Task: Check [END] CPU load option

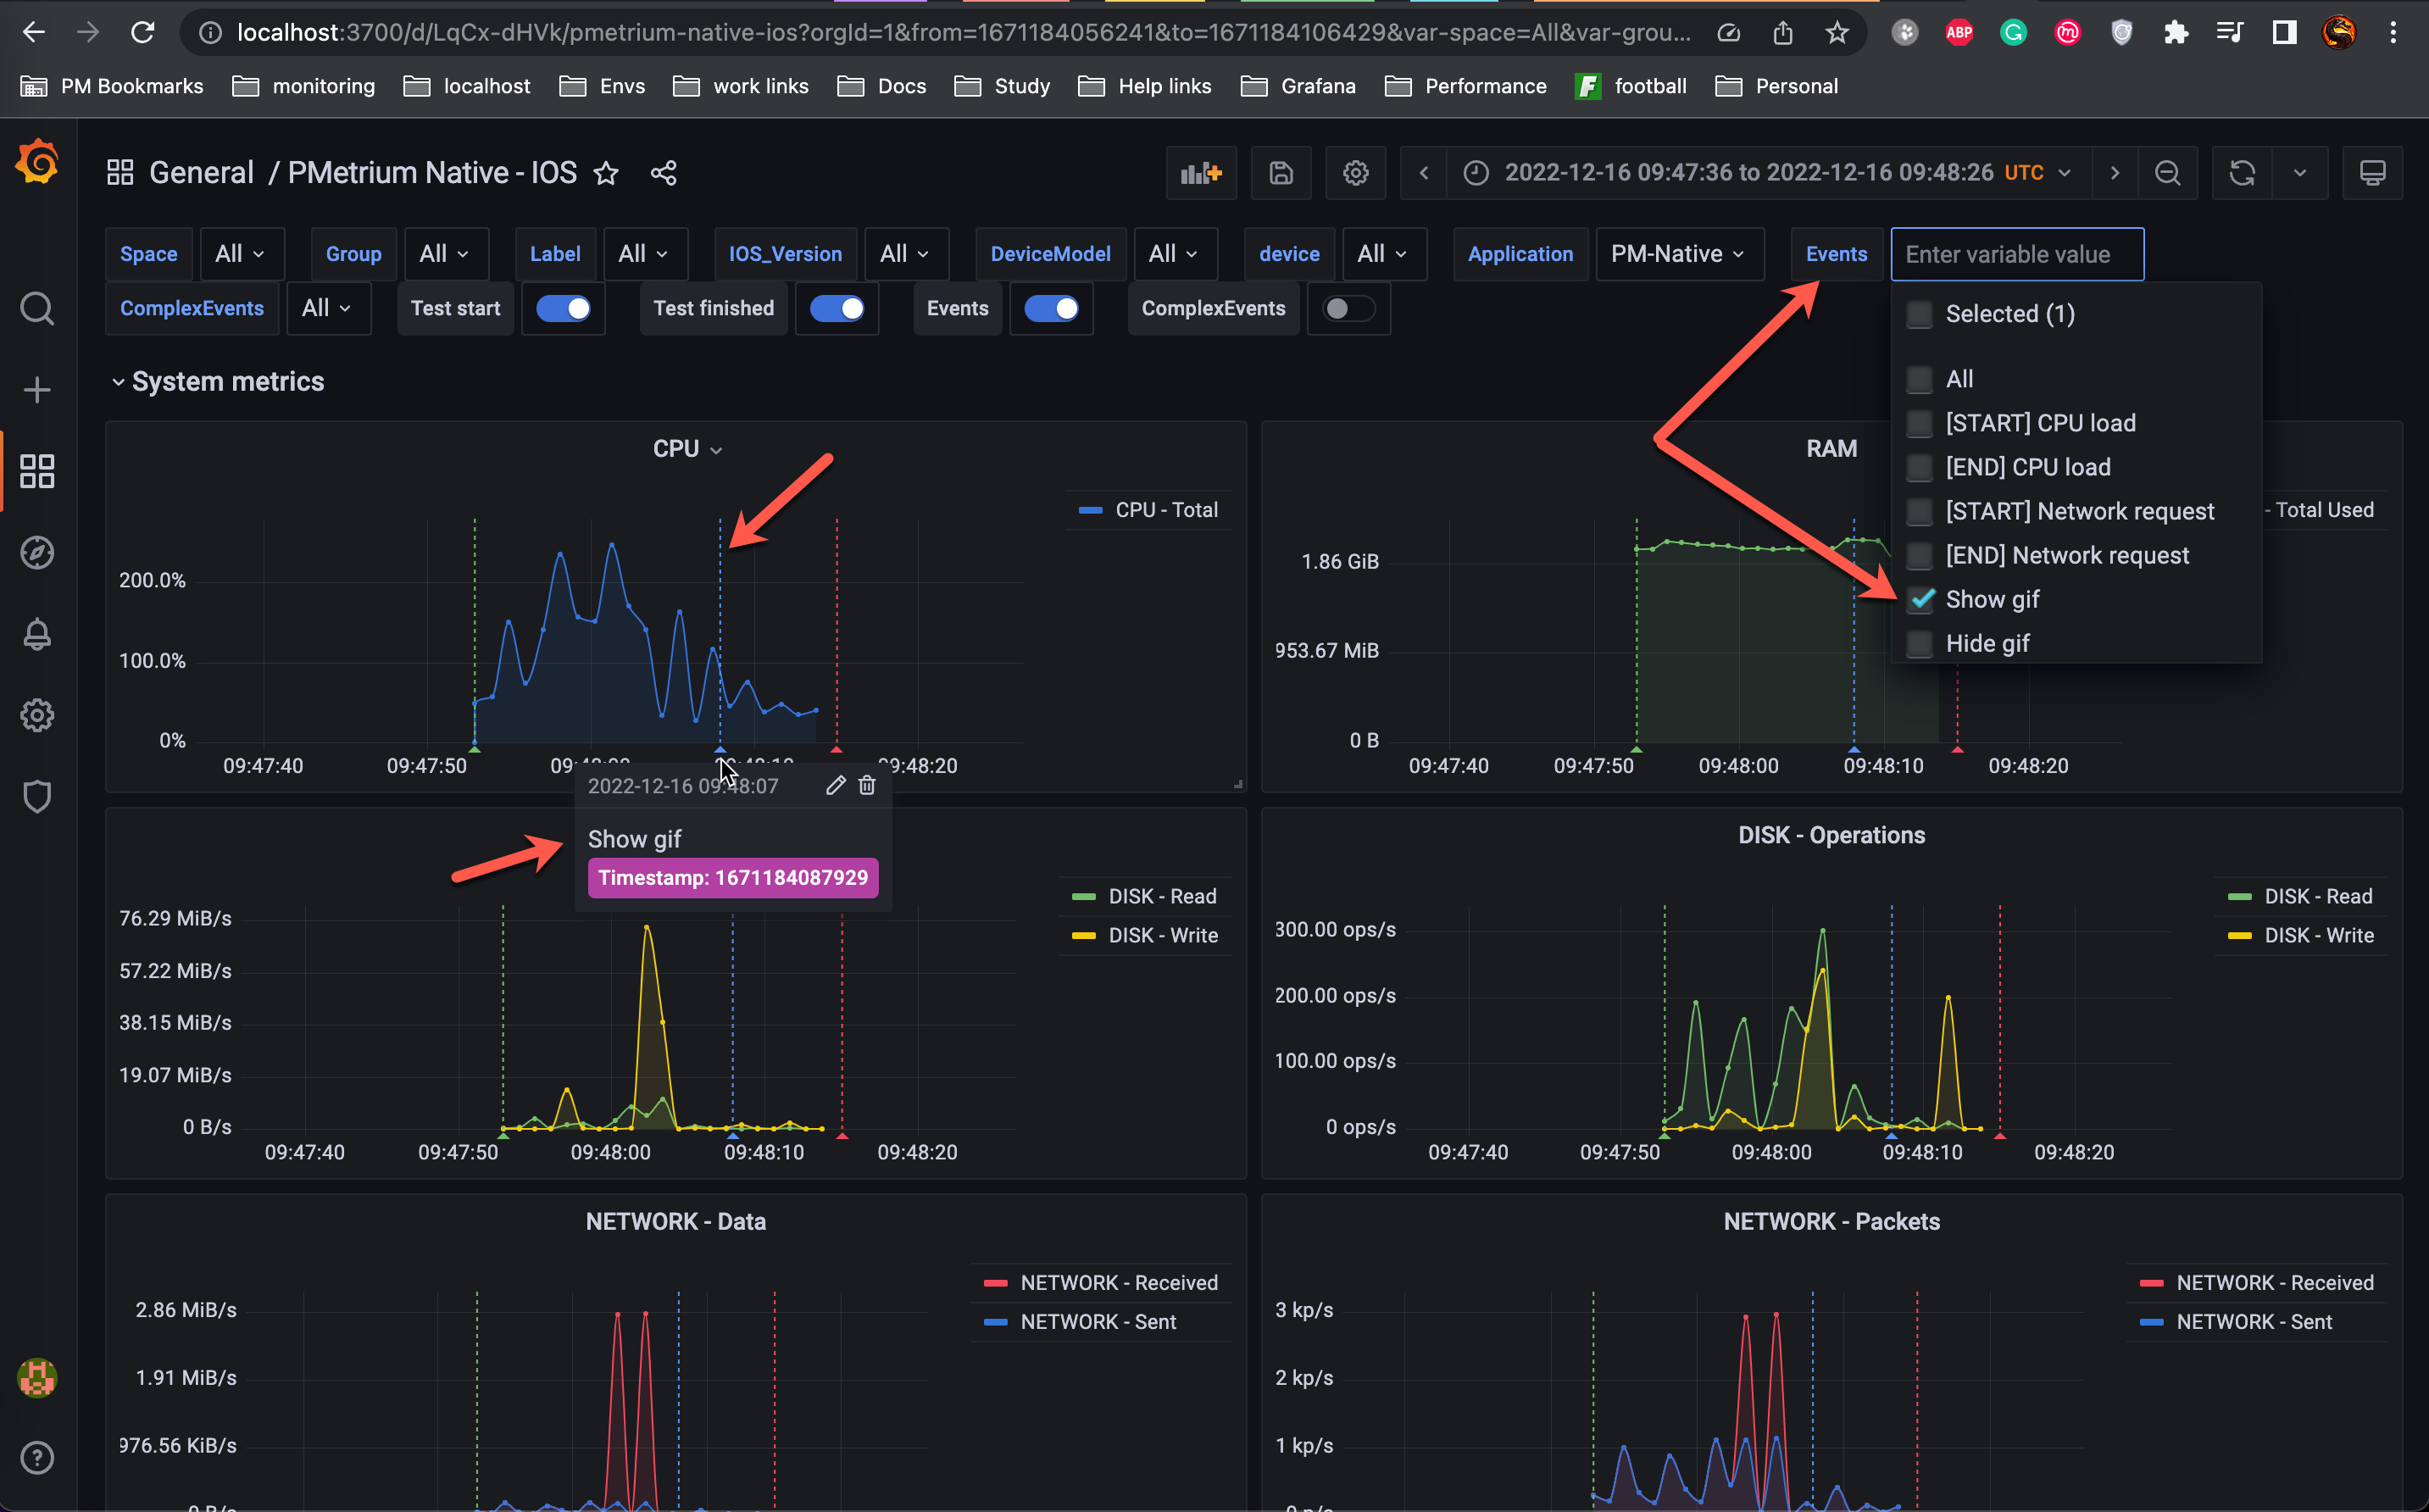Action: pos(1919,468)
